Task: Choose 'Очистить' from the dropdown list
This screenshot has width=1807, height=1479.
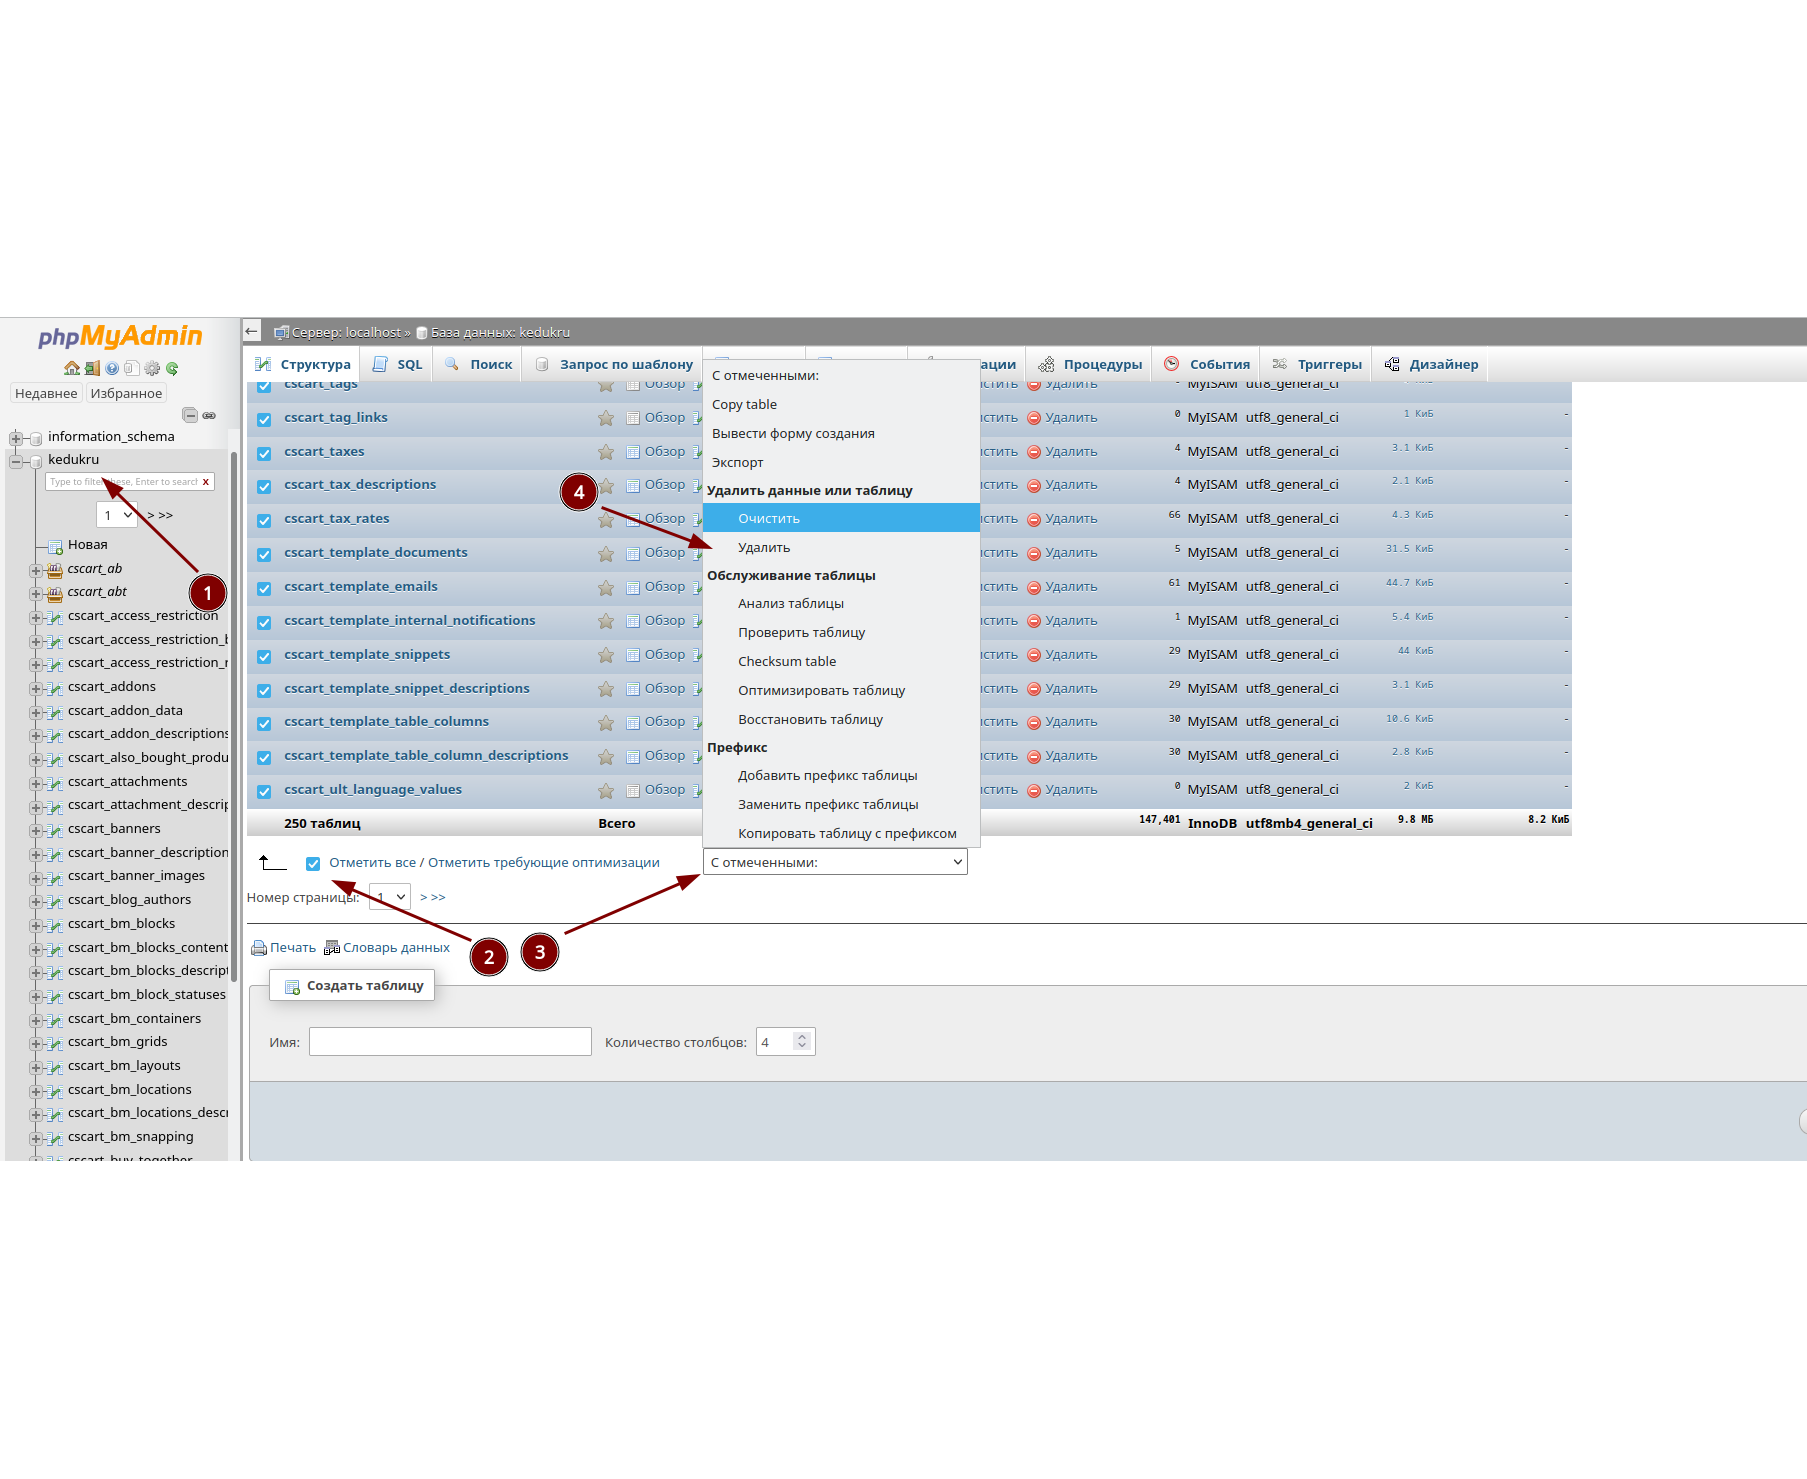Action: [769, 518]
